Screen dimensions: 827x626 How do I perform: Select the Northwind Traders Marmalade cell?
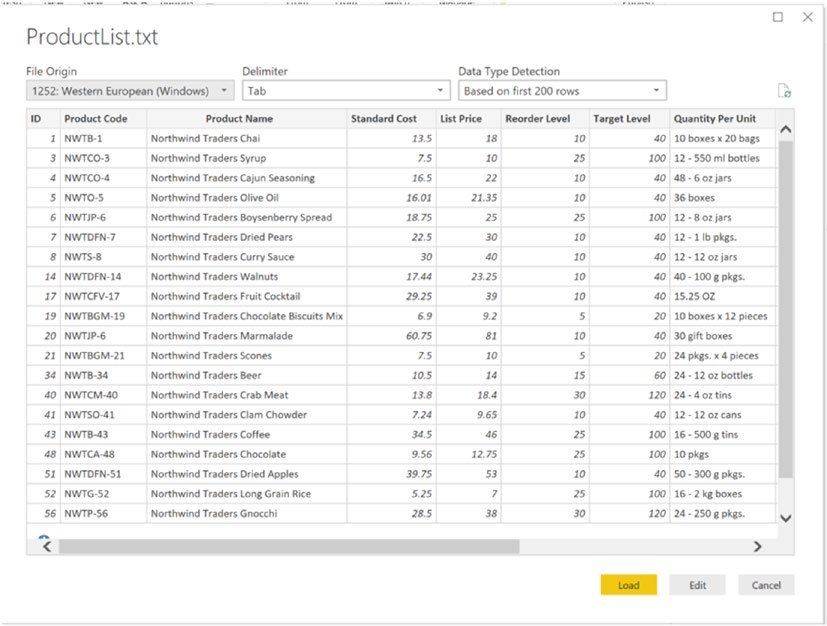(x=247, y=336)
